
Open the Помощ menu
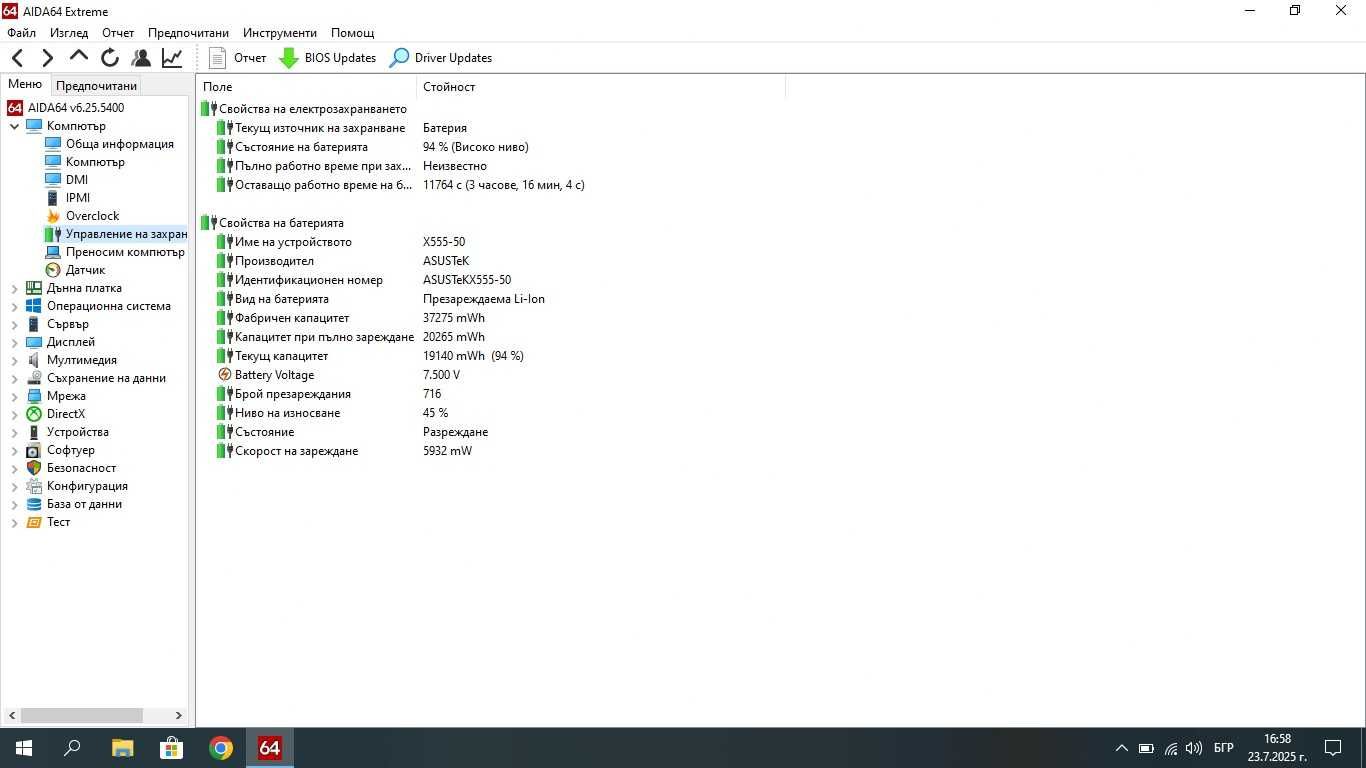(352, 33)
